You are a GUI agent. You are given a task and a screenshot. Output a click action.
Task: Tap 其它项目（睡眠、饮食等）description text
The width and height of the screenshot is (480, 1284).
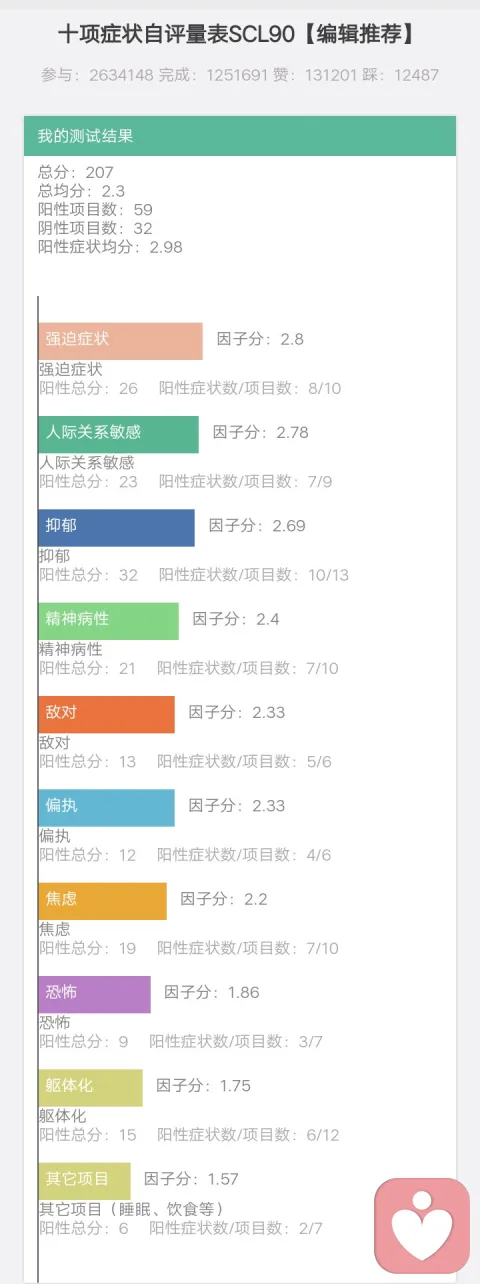coord(131,1209)
